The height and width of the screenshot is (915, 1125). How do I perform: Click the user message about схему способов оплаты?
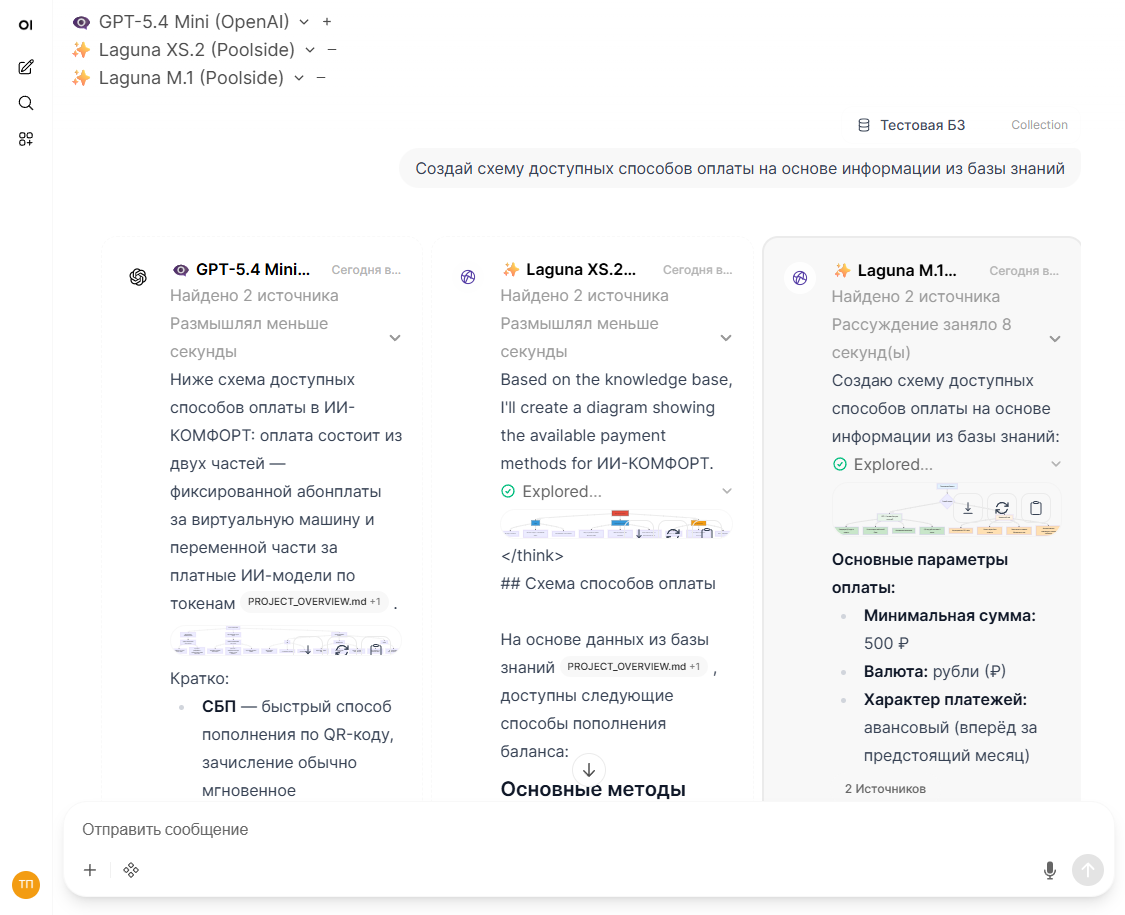click(x=740, y=169)
